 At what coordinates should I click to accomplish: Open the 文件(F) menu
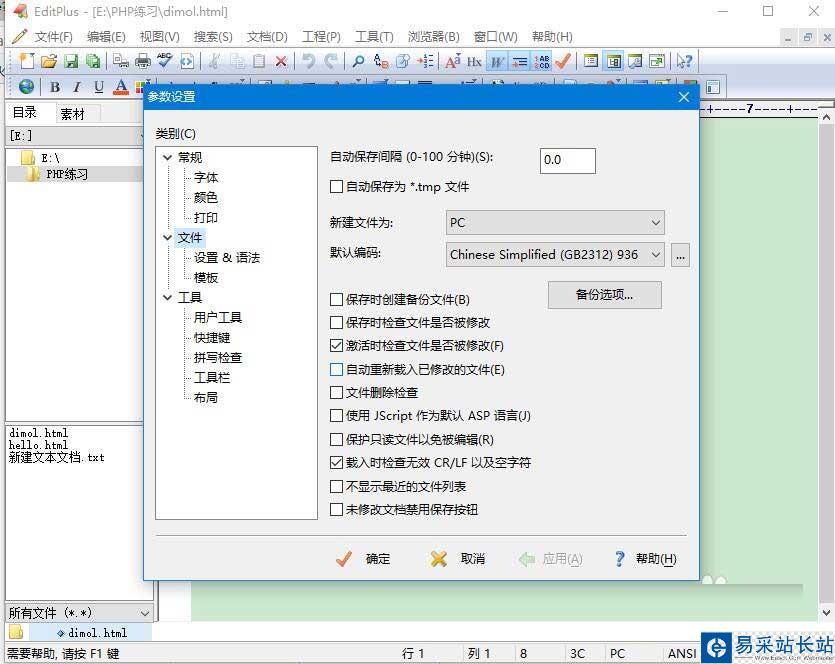coord(53,37)
